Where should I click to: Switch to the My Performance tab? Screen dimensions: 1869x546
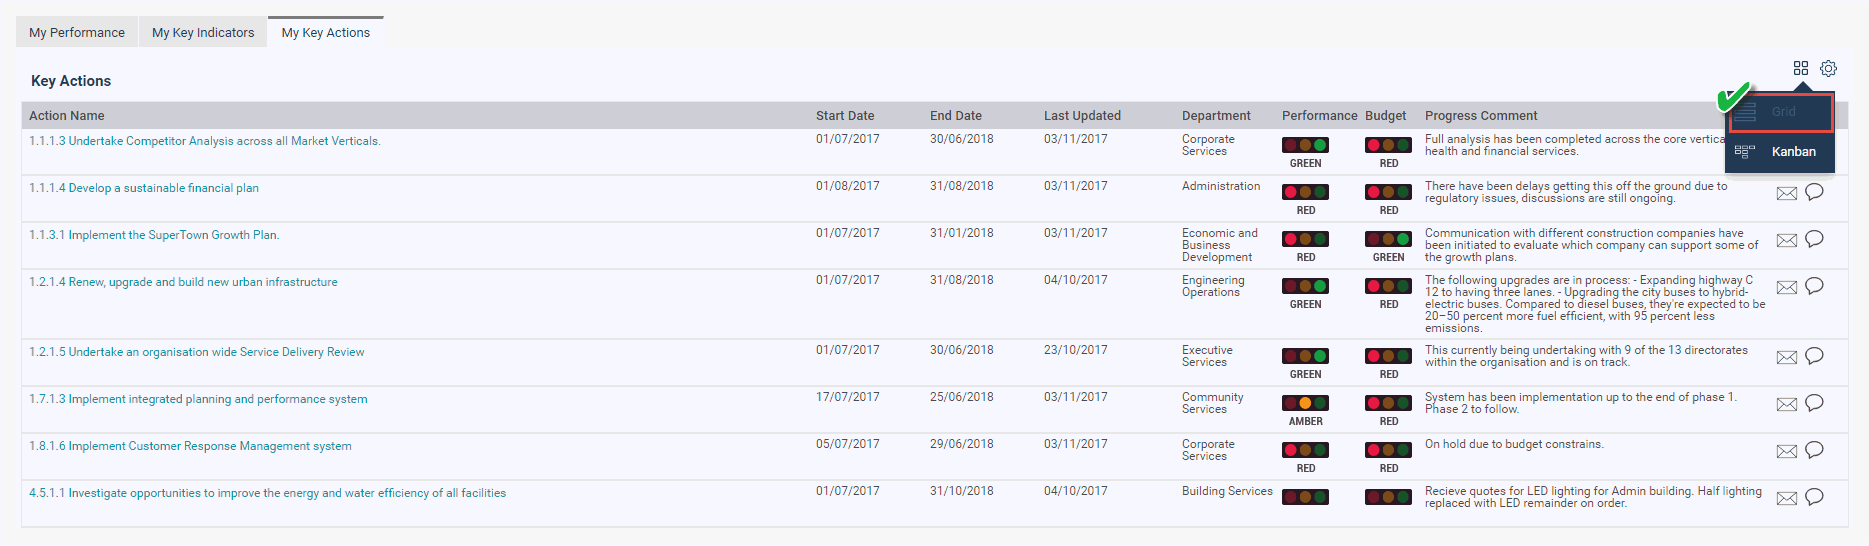pos(77,32)
